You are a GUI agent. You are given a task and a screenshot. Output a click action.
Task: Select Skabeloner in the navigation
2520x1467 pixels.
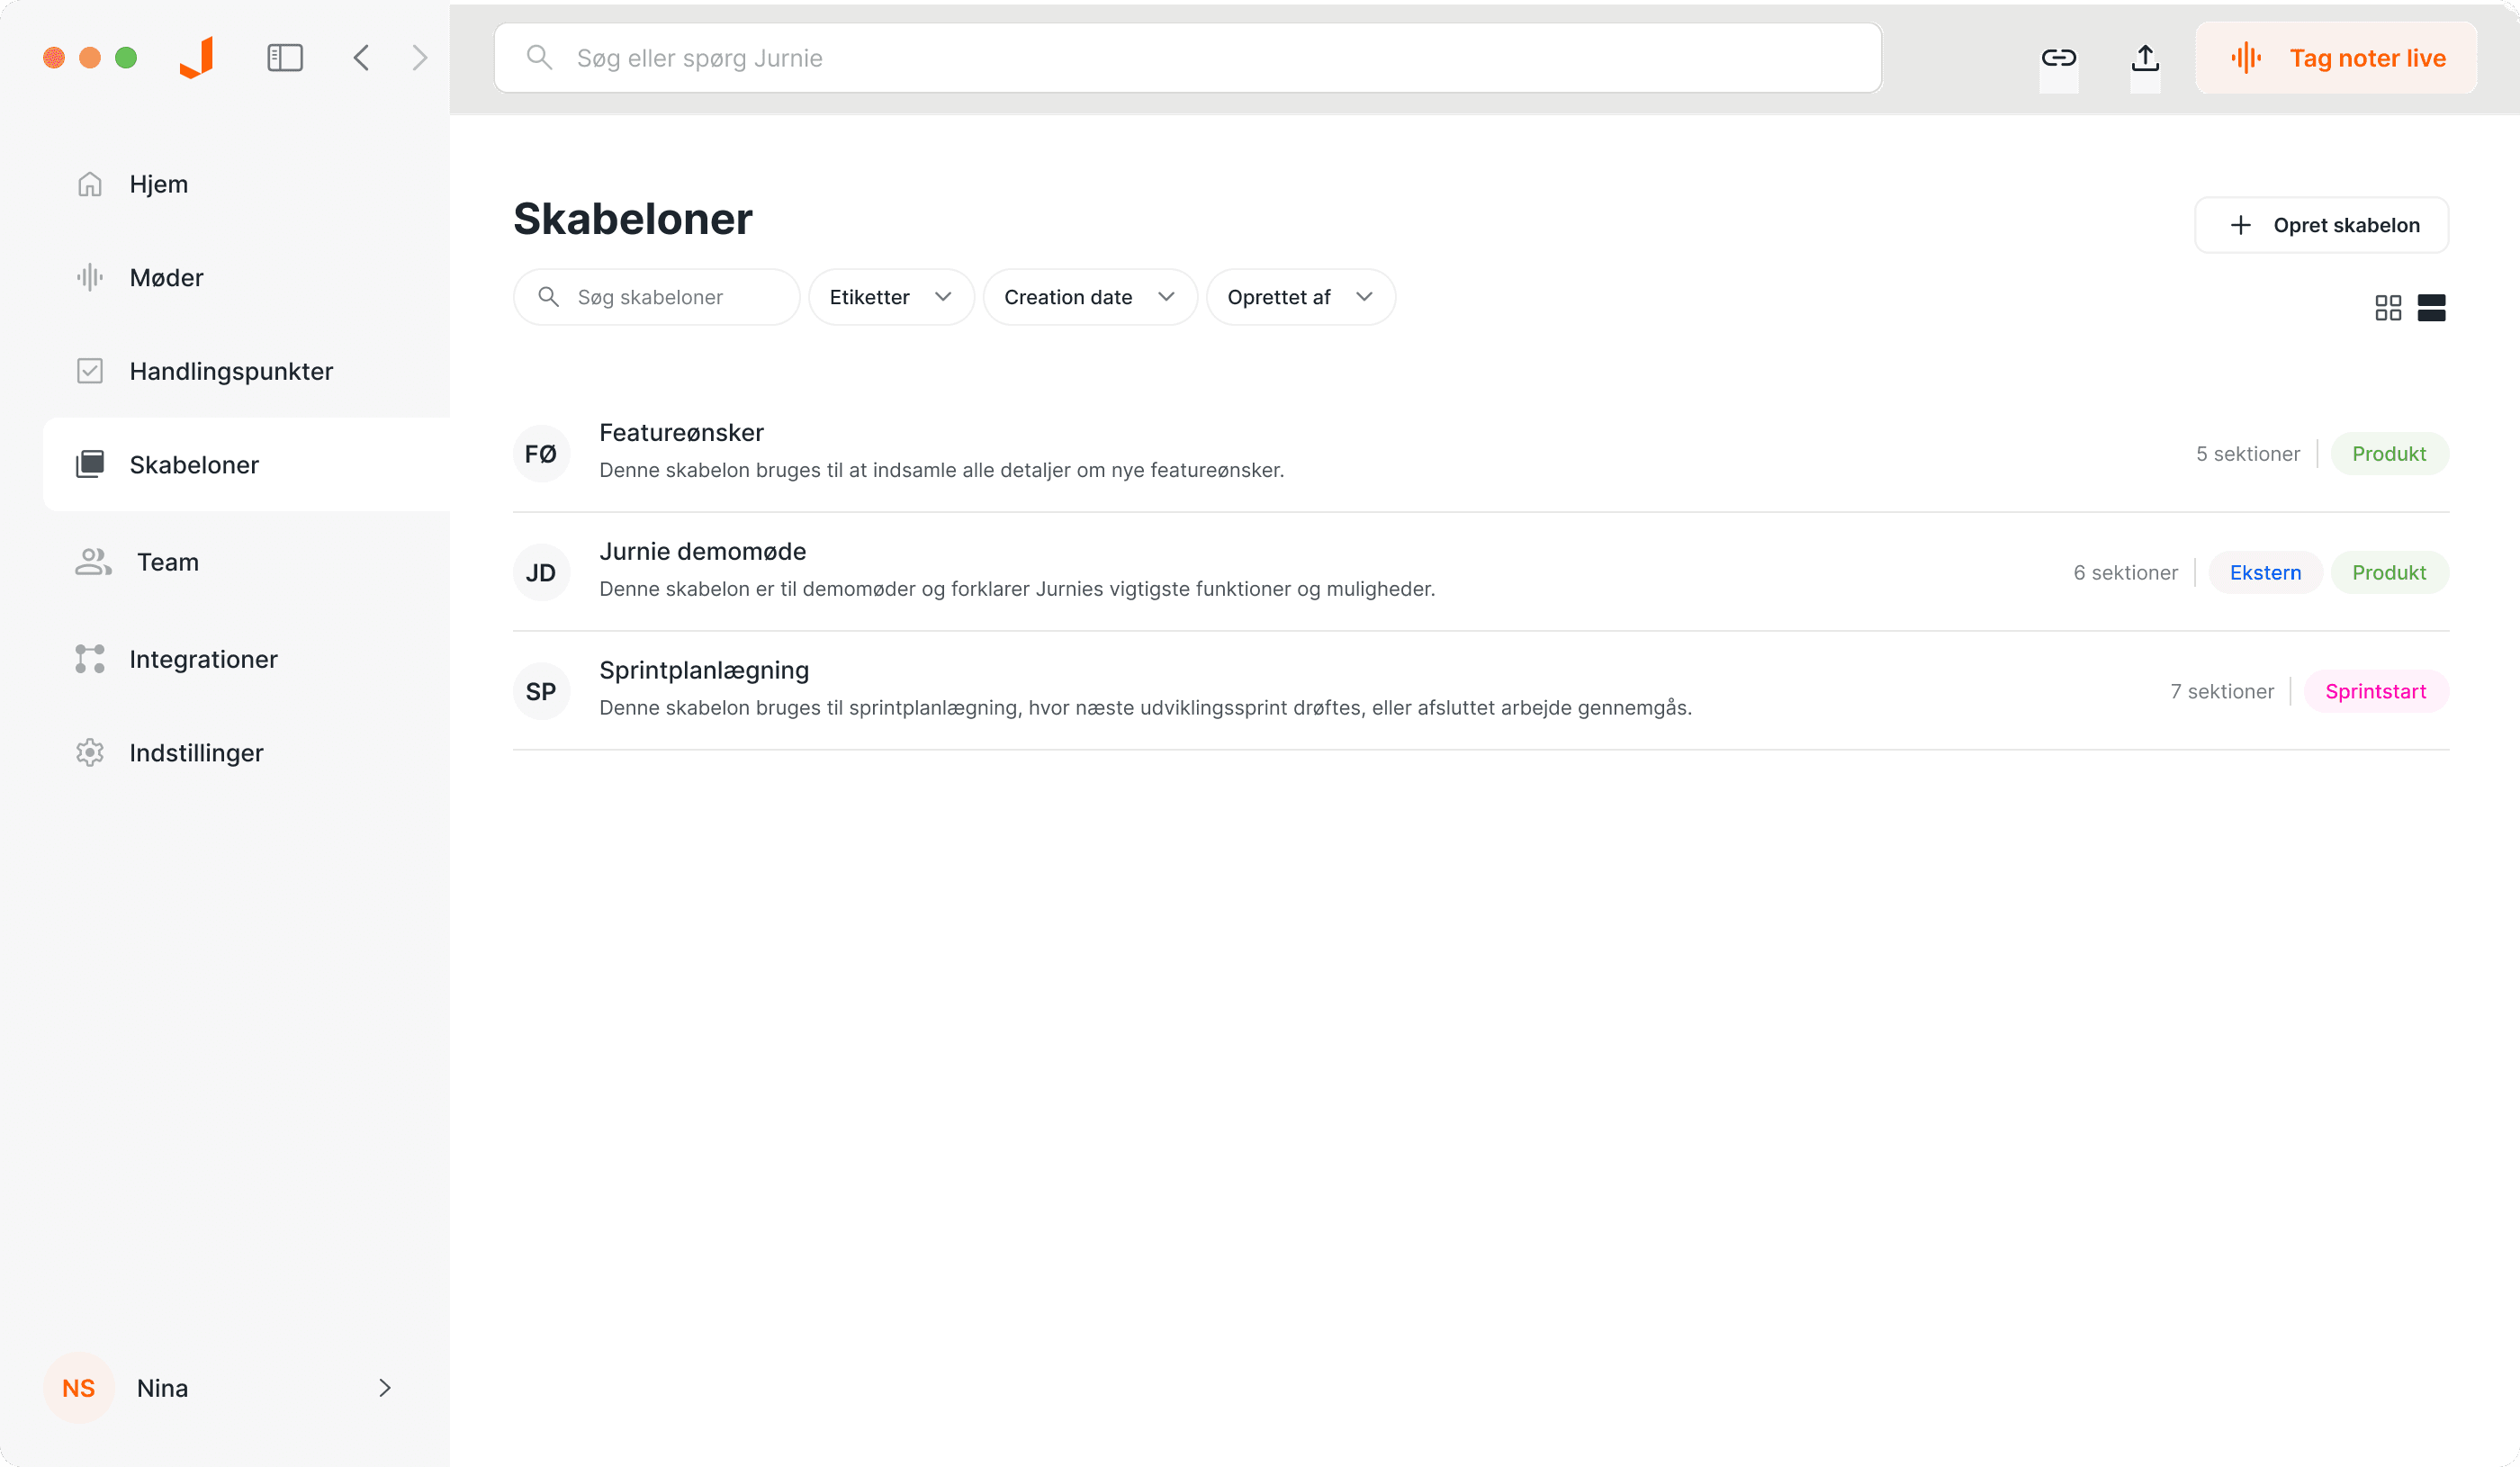coord(194,464)
